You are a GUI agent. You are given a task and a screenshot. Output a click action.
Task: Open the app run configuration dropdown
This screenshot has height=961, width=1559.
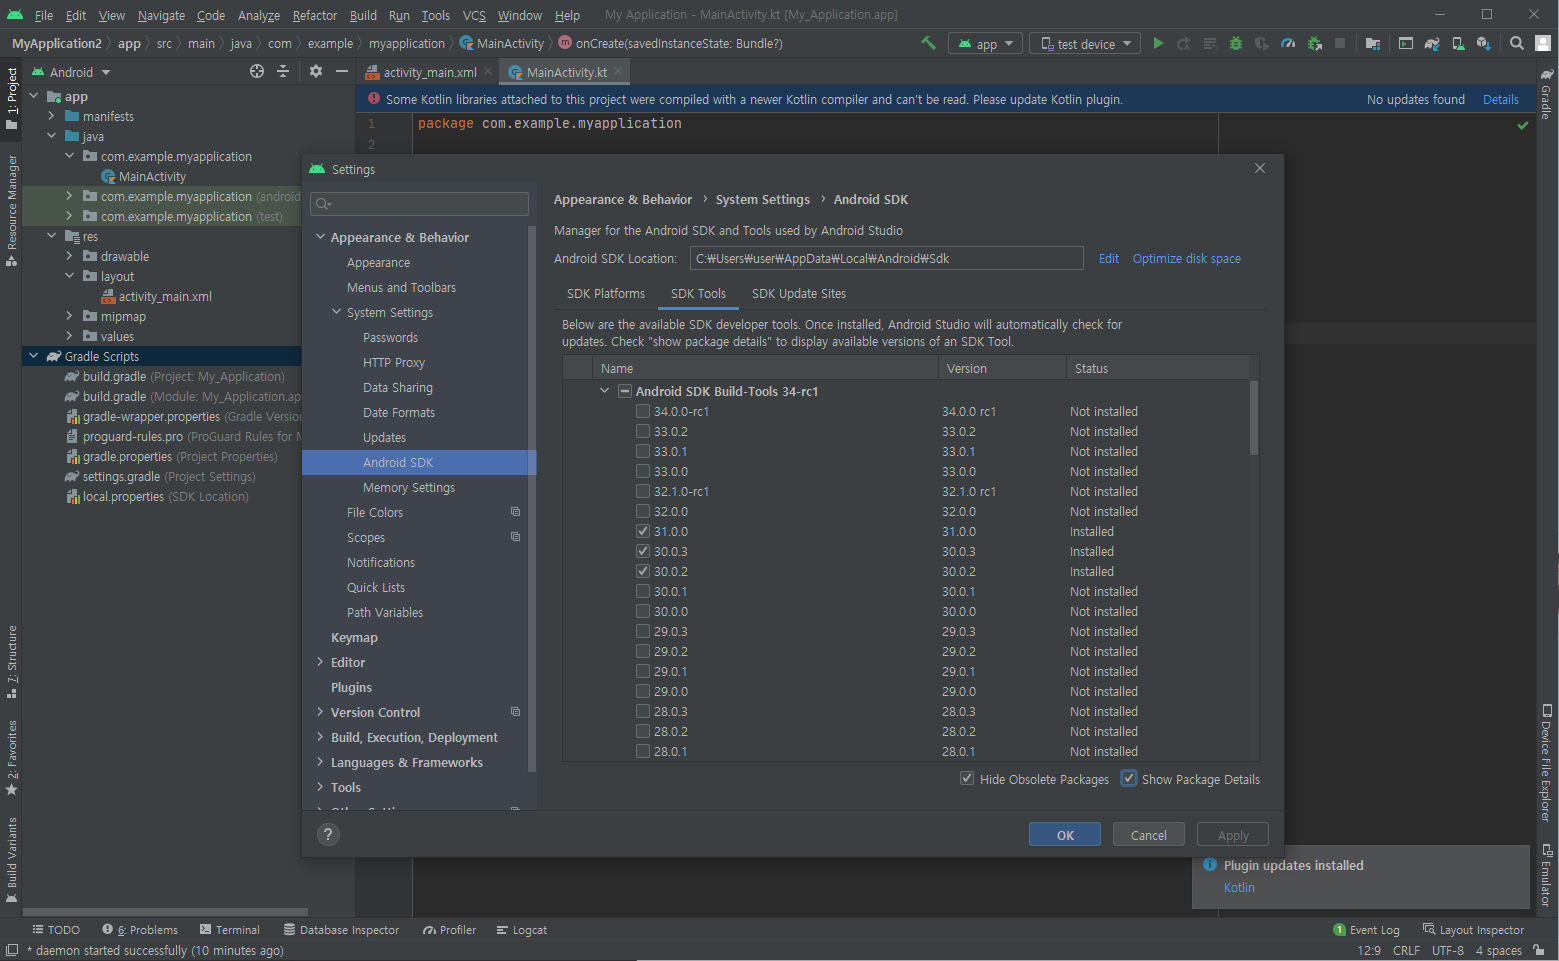(985, 43)
